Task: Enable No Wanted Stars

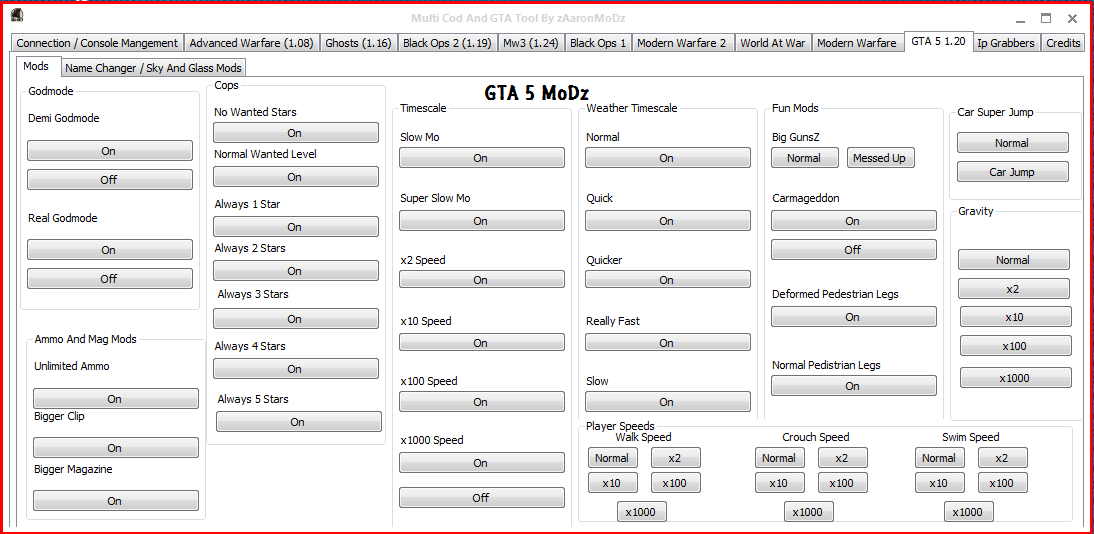Action: [296, 133]
